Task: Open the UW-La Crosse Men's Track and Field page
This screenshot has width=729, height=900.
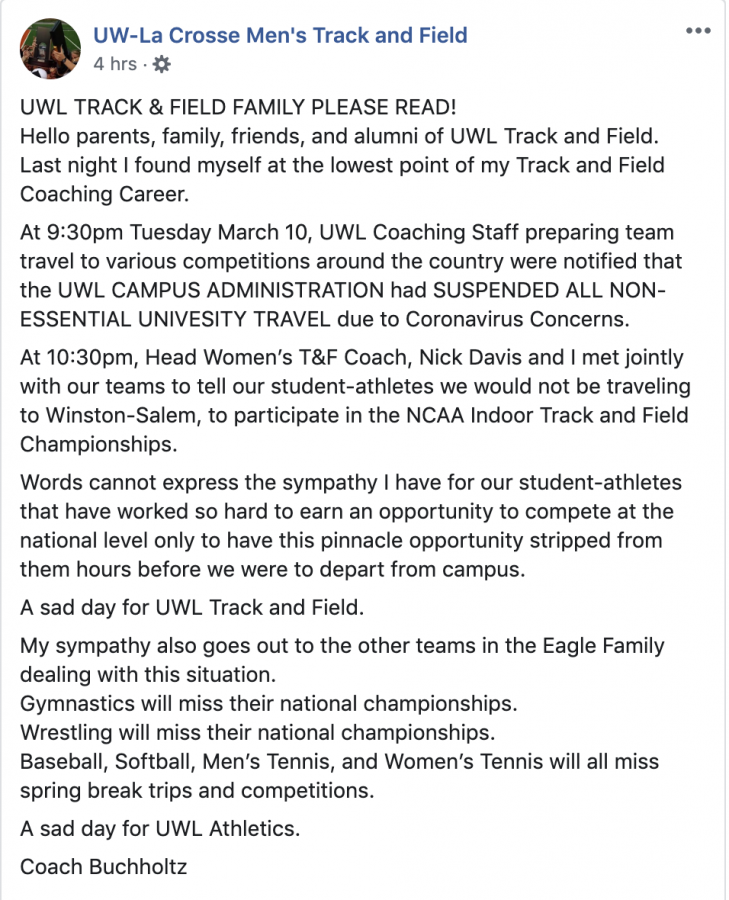Action: 280,36
